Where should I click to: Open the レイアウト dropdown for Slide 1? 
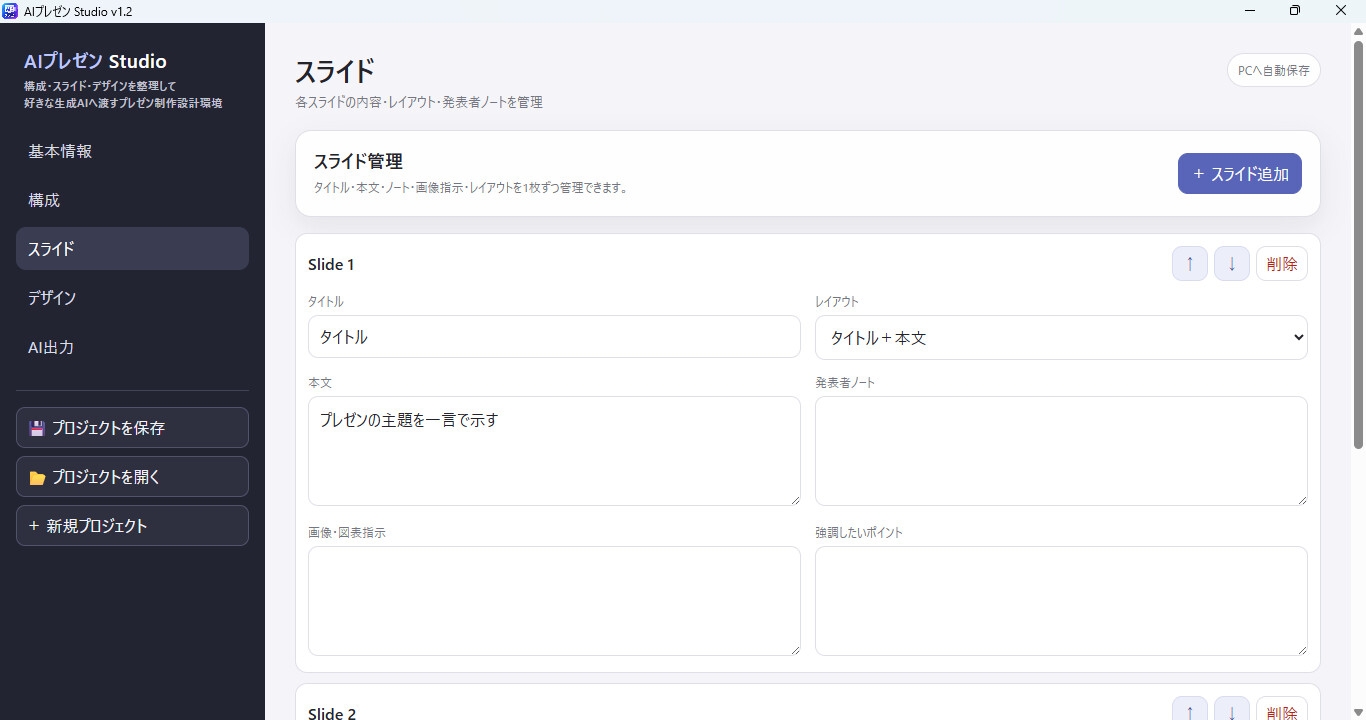(x=1061, y=337)
